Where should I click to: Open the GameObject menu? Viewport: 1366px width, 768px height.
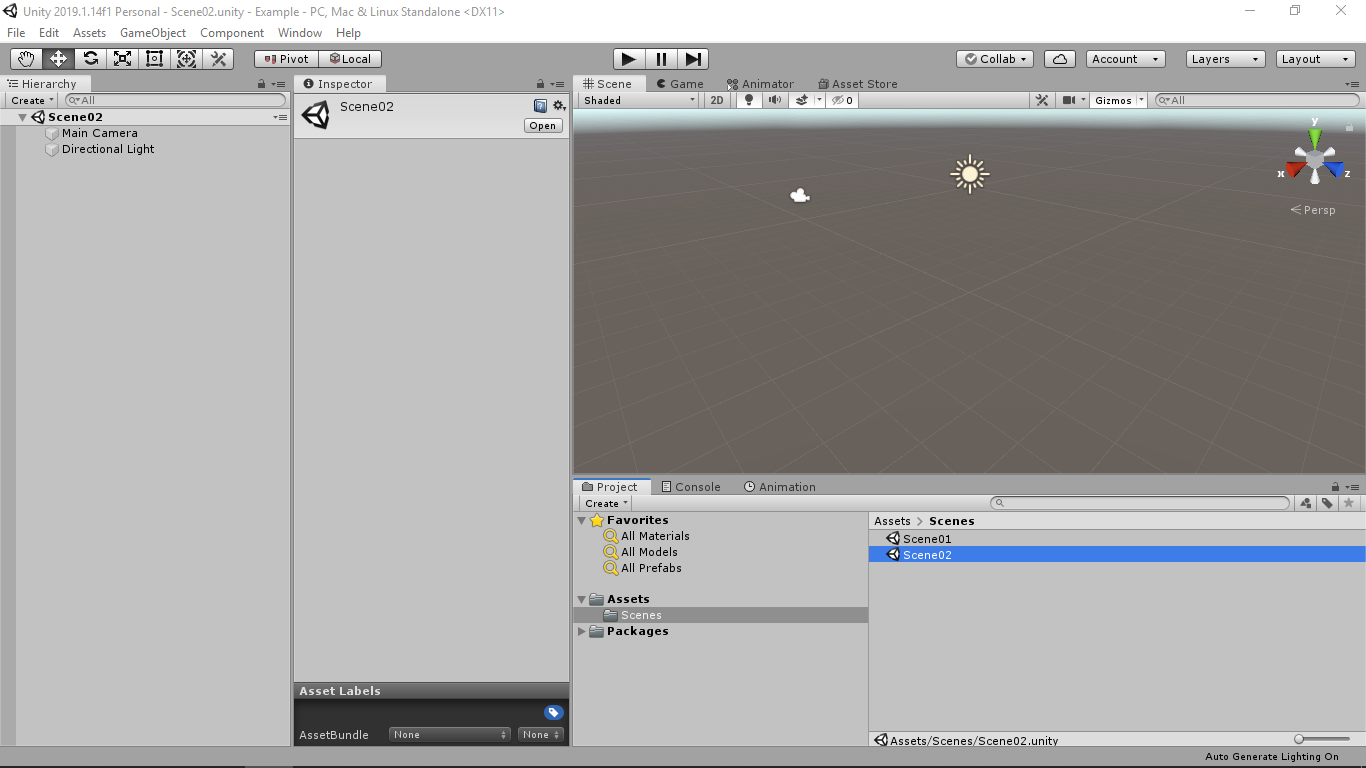[x=152, y=33]
